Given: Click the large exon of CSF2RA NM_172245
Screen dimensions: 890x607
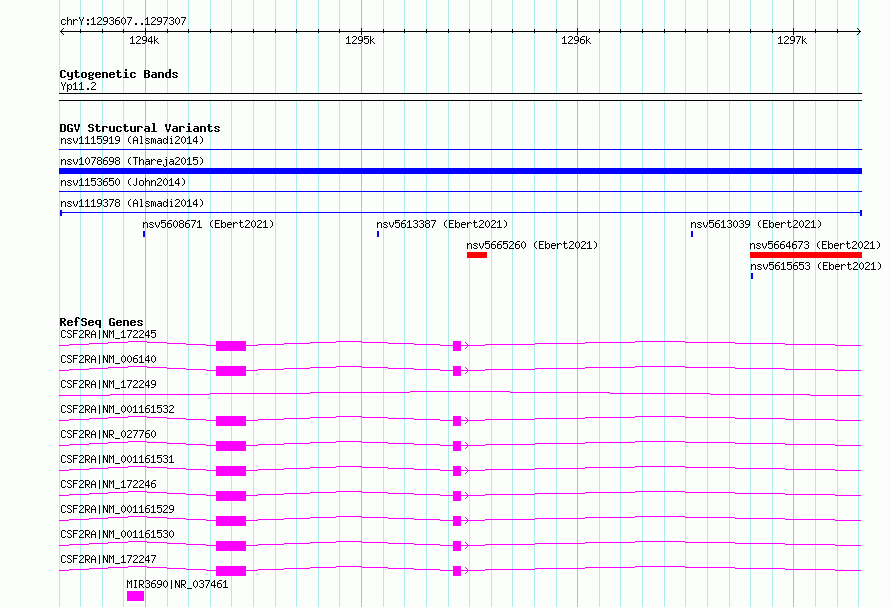Looking at the screenshot, I should (x=231, y=346).
